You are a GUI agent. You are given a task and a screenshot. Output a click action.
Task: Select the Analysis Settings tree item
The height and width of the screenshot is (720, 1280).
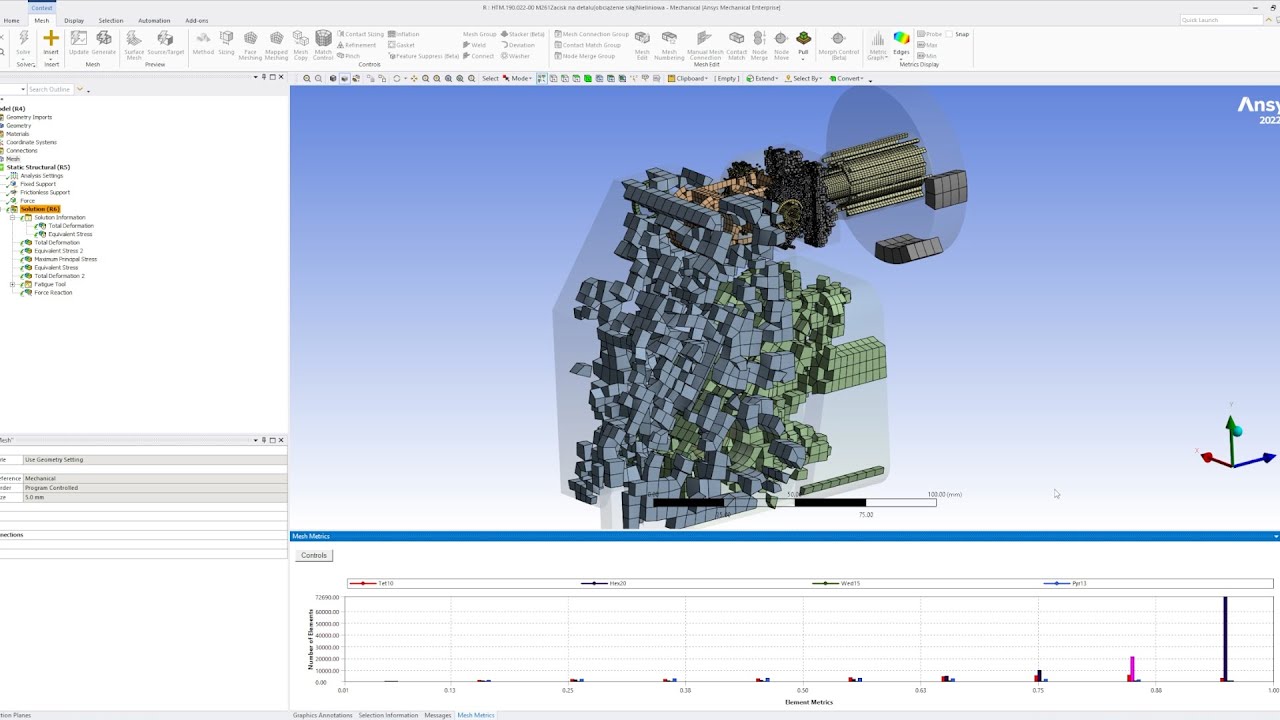(41, 176)
